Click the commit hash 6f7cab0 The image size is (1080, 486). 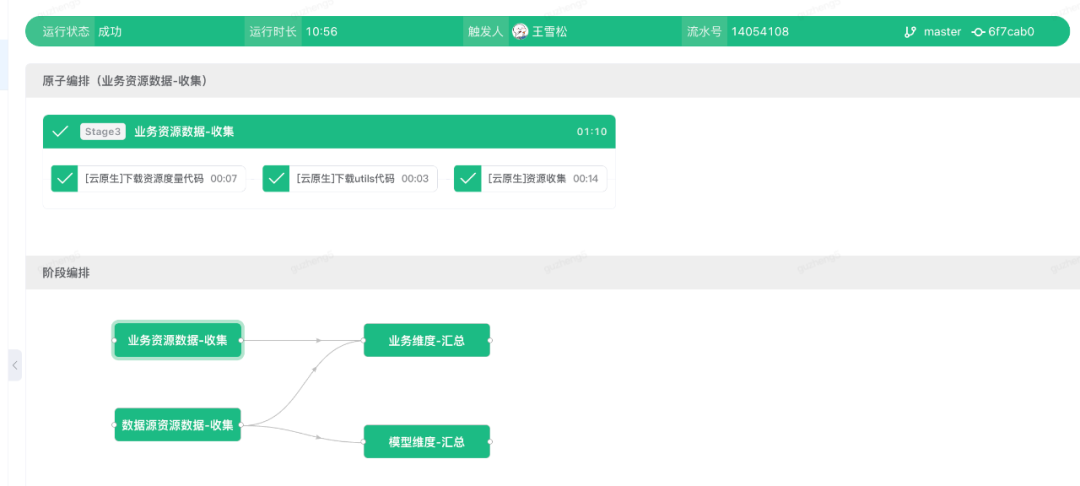(x=1011, y=32)
